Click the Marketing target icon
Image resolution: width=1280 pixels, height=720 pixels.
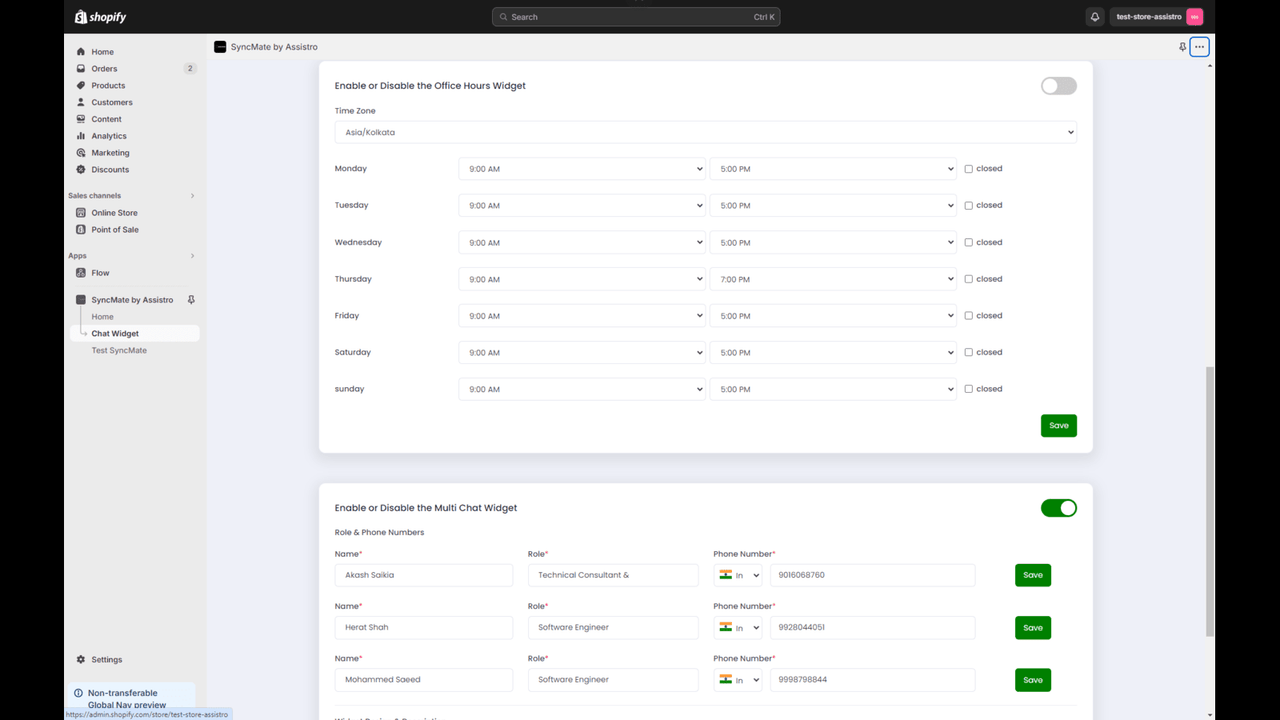81,153
